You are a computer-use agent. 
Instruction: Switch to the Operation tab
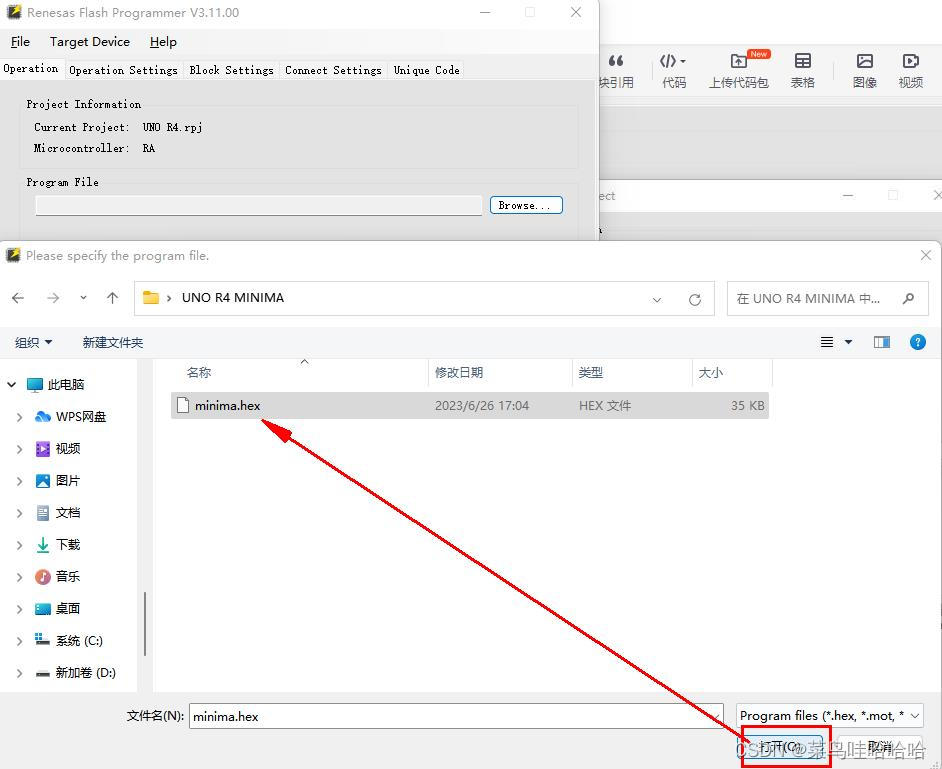click(x=31, y=68)
